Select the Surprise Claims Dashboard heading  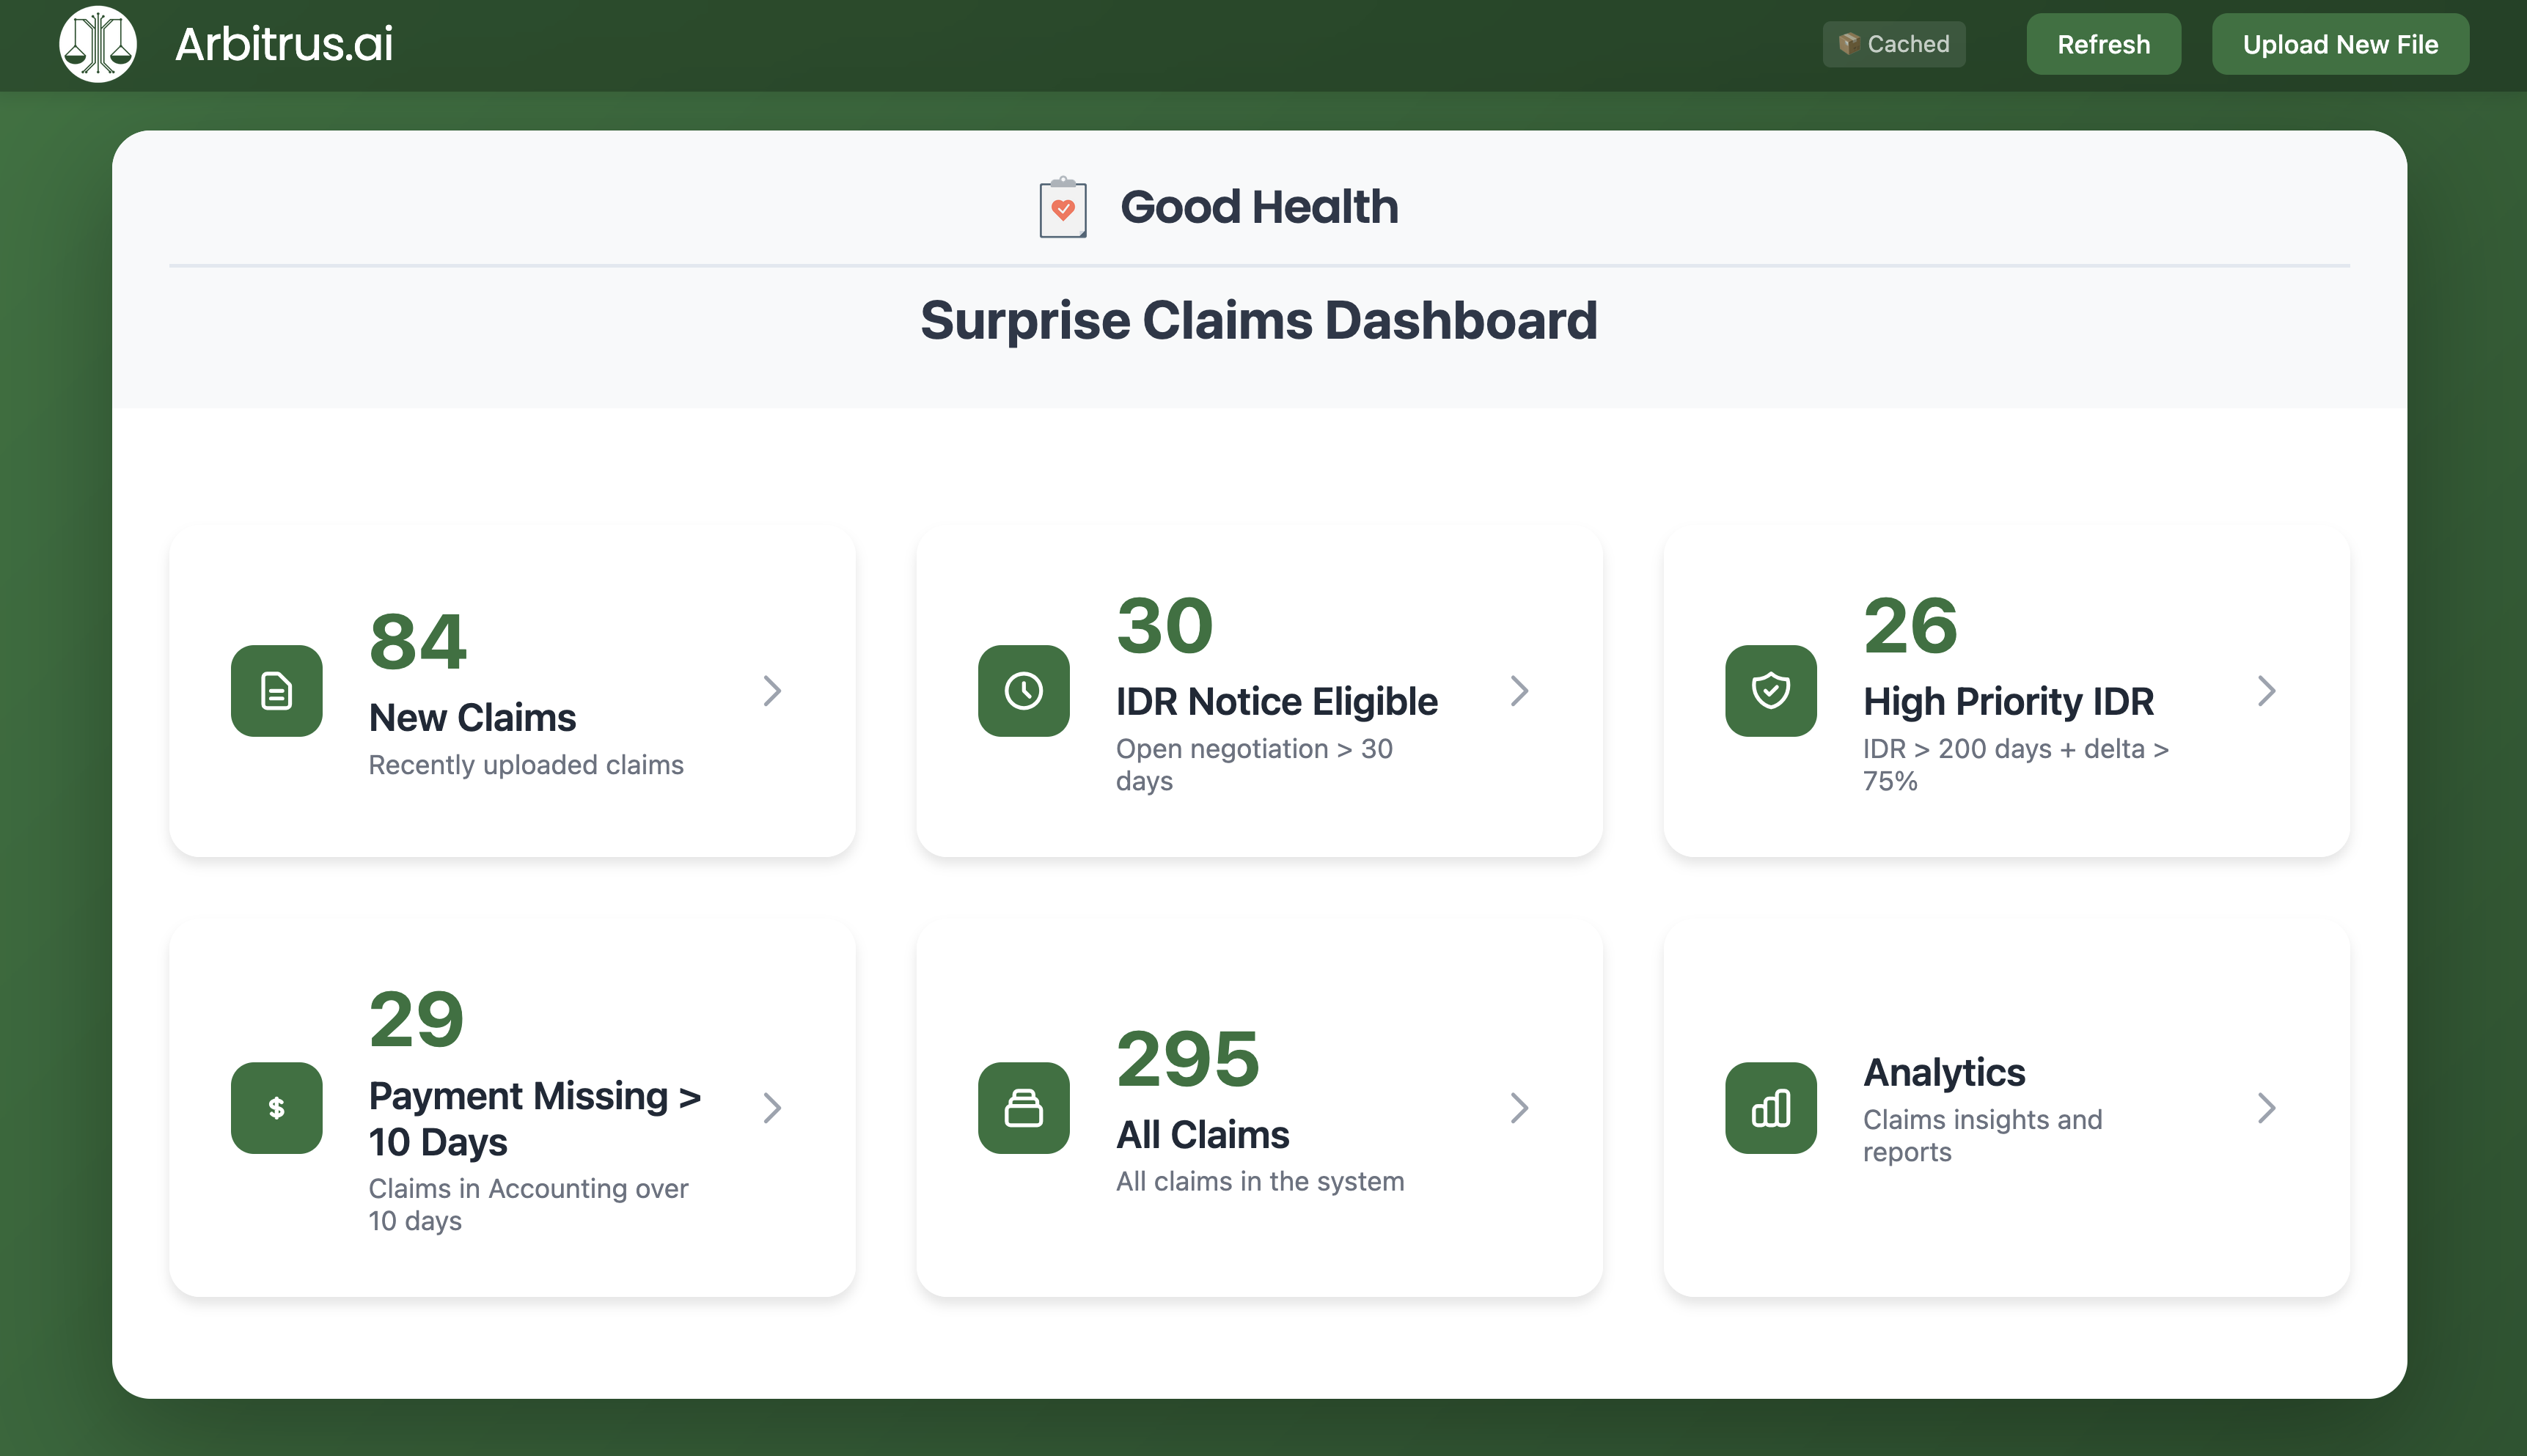pos(1259,320)
